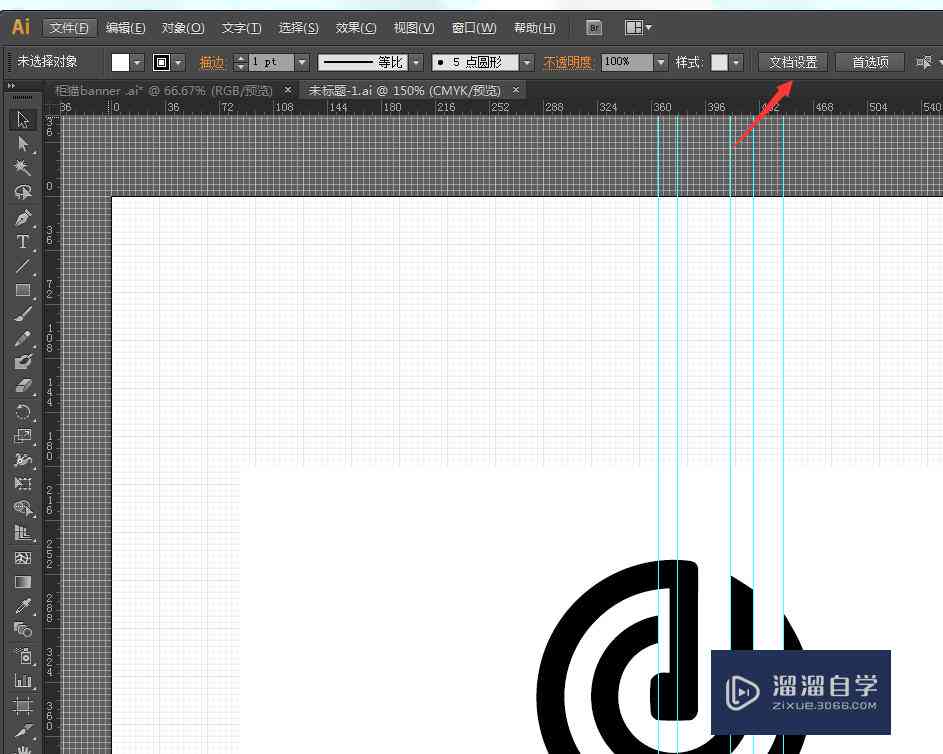Select the Eraser tool
943x754 pixels.
[x=23, y=385]
